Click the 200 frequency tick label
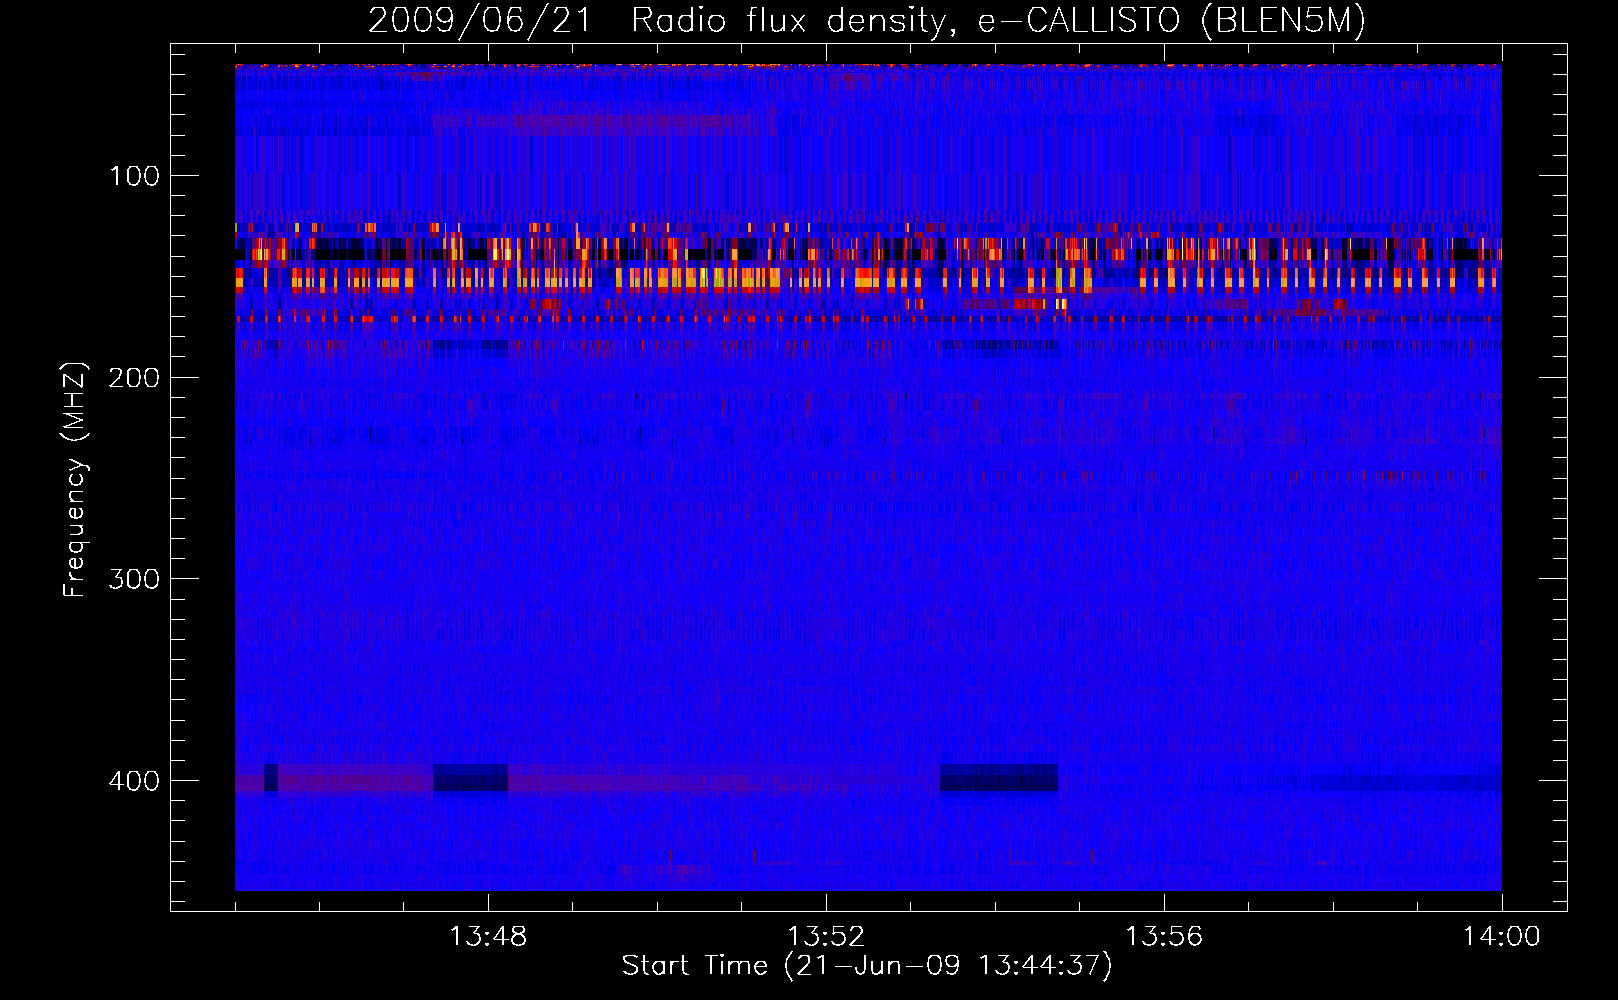 [134, 378]
